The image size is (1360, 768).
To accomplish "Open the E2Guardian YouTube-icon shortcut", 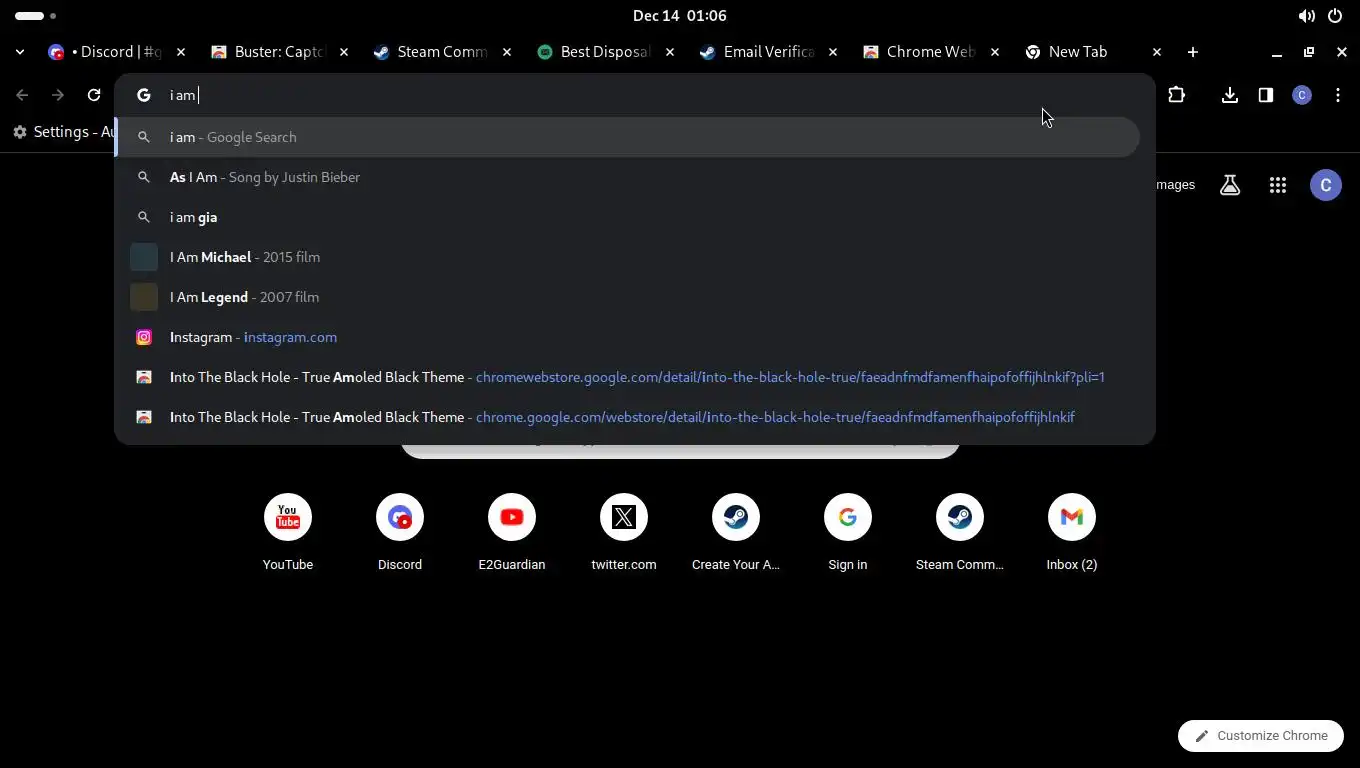I will click(512, 533).
